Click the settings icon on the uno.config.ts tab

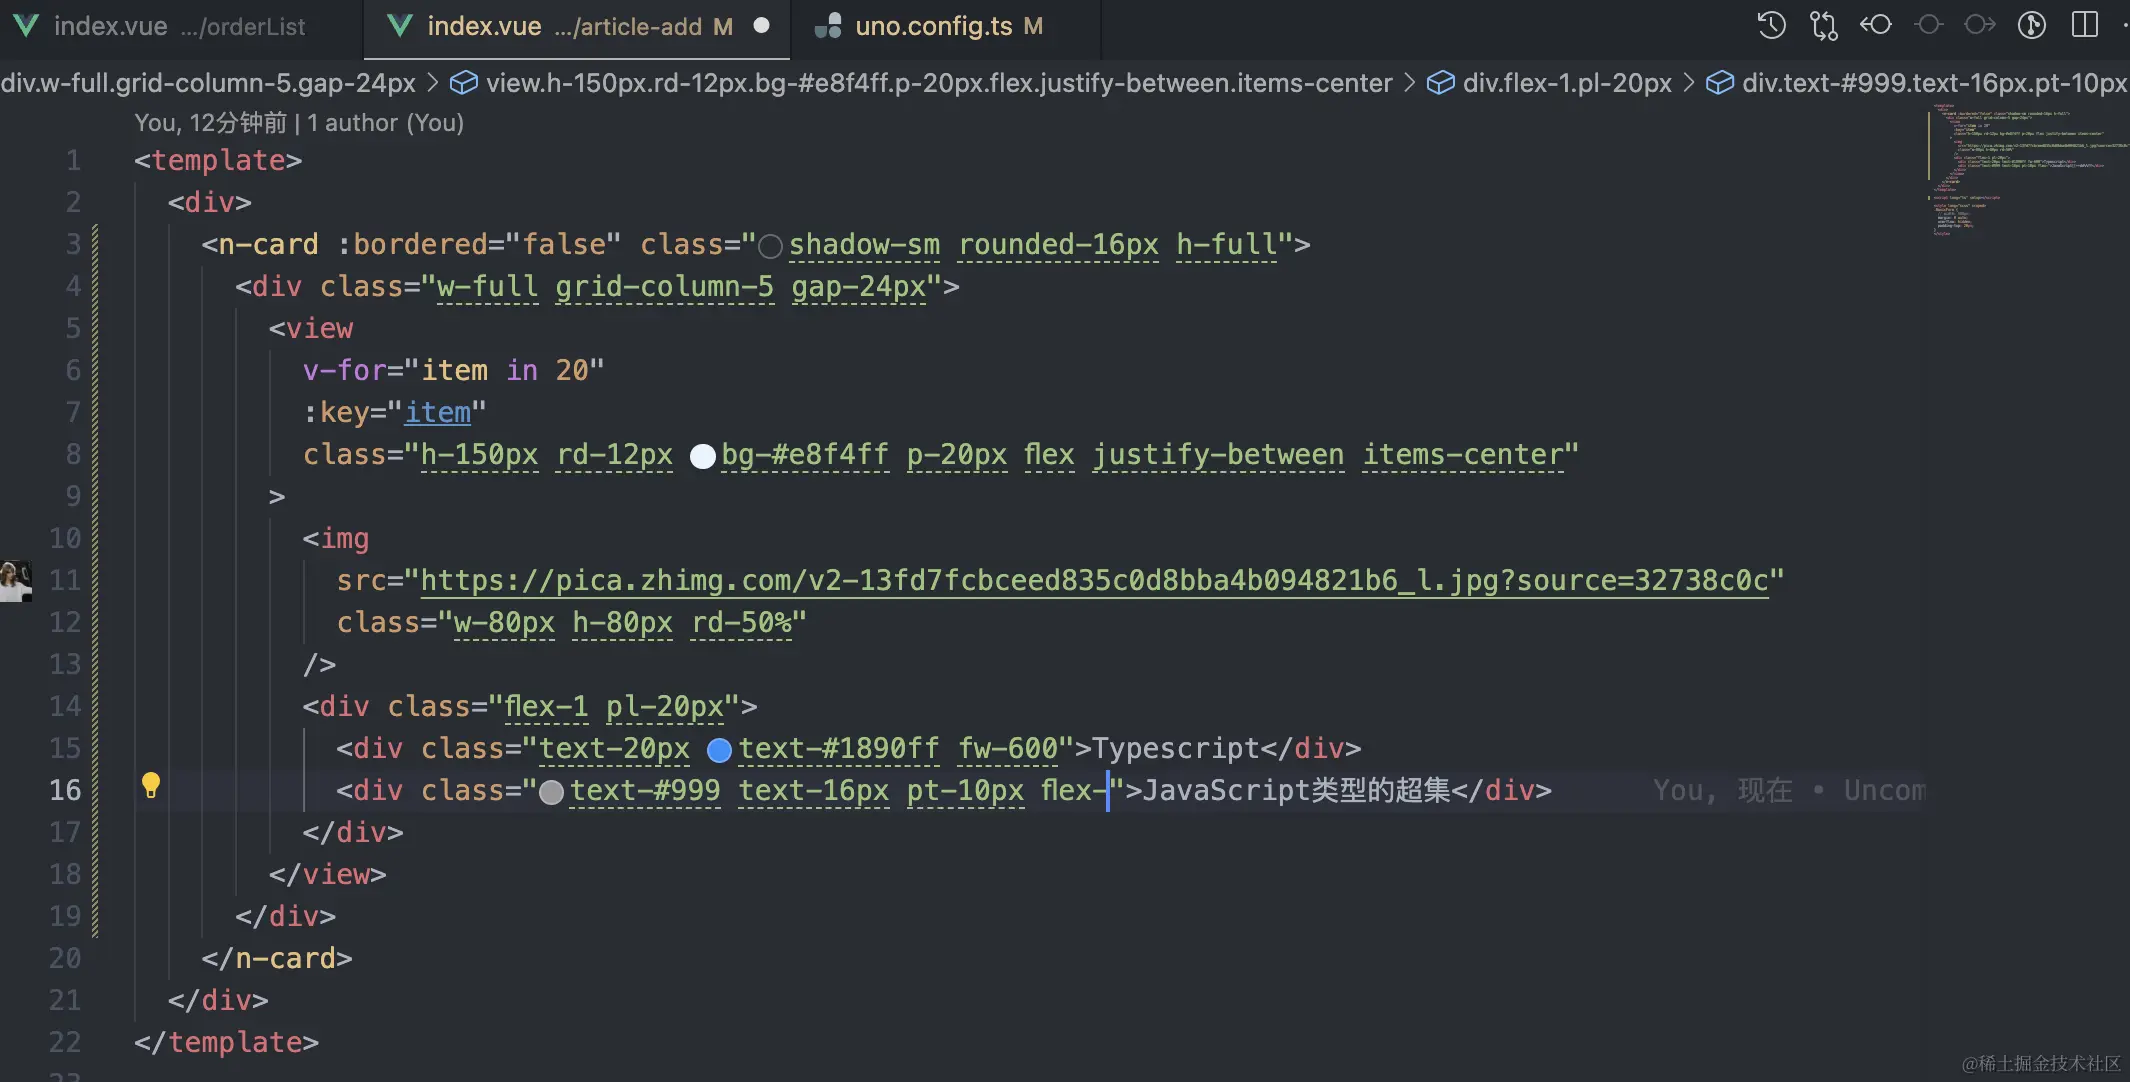(x=828, y=26)
